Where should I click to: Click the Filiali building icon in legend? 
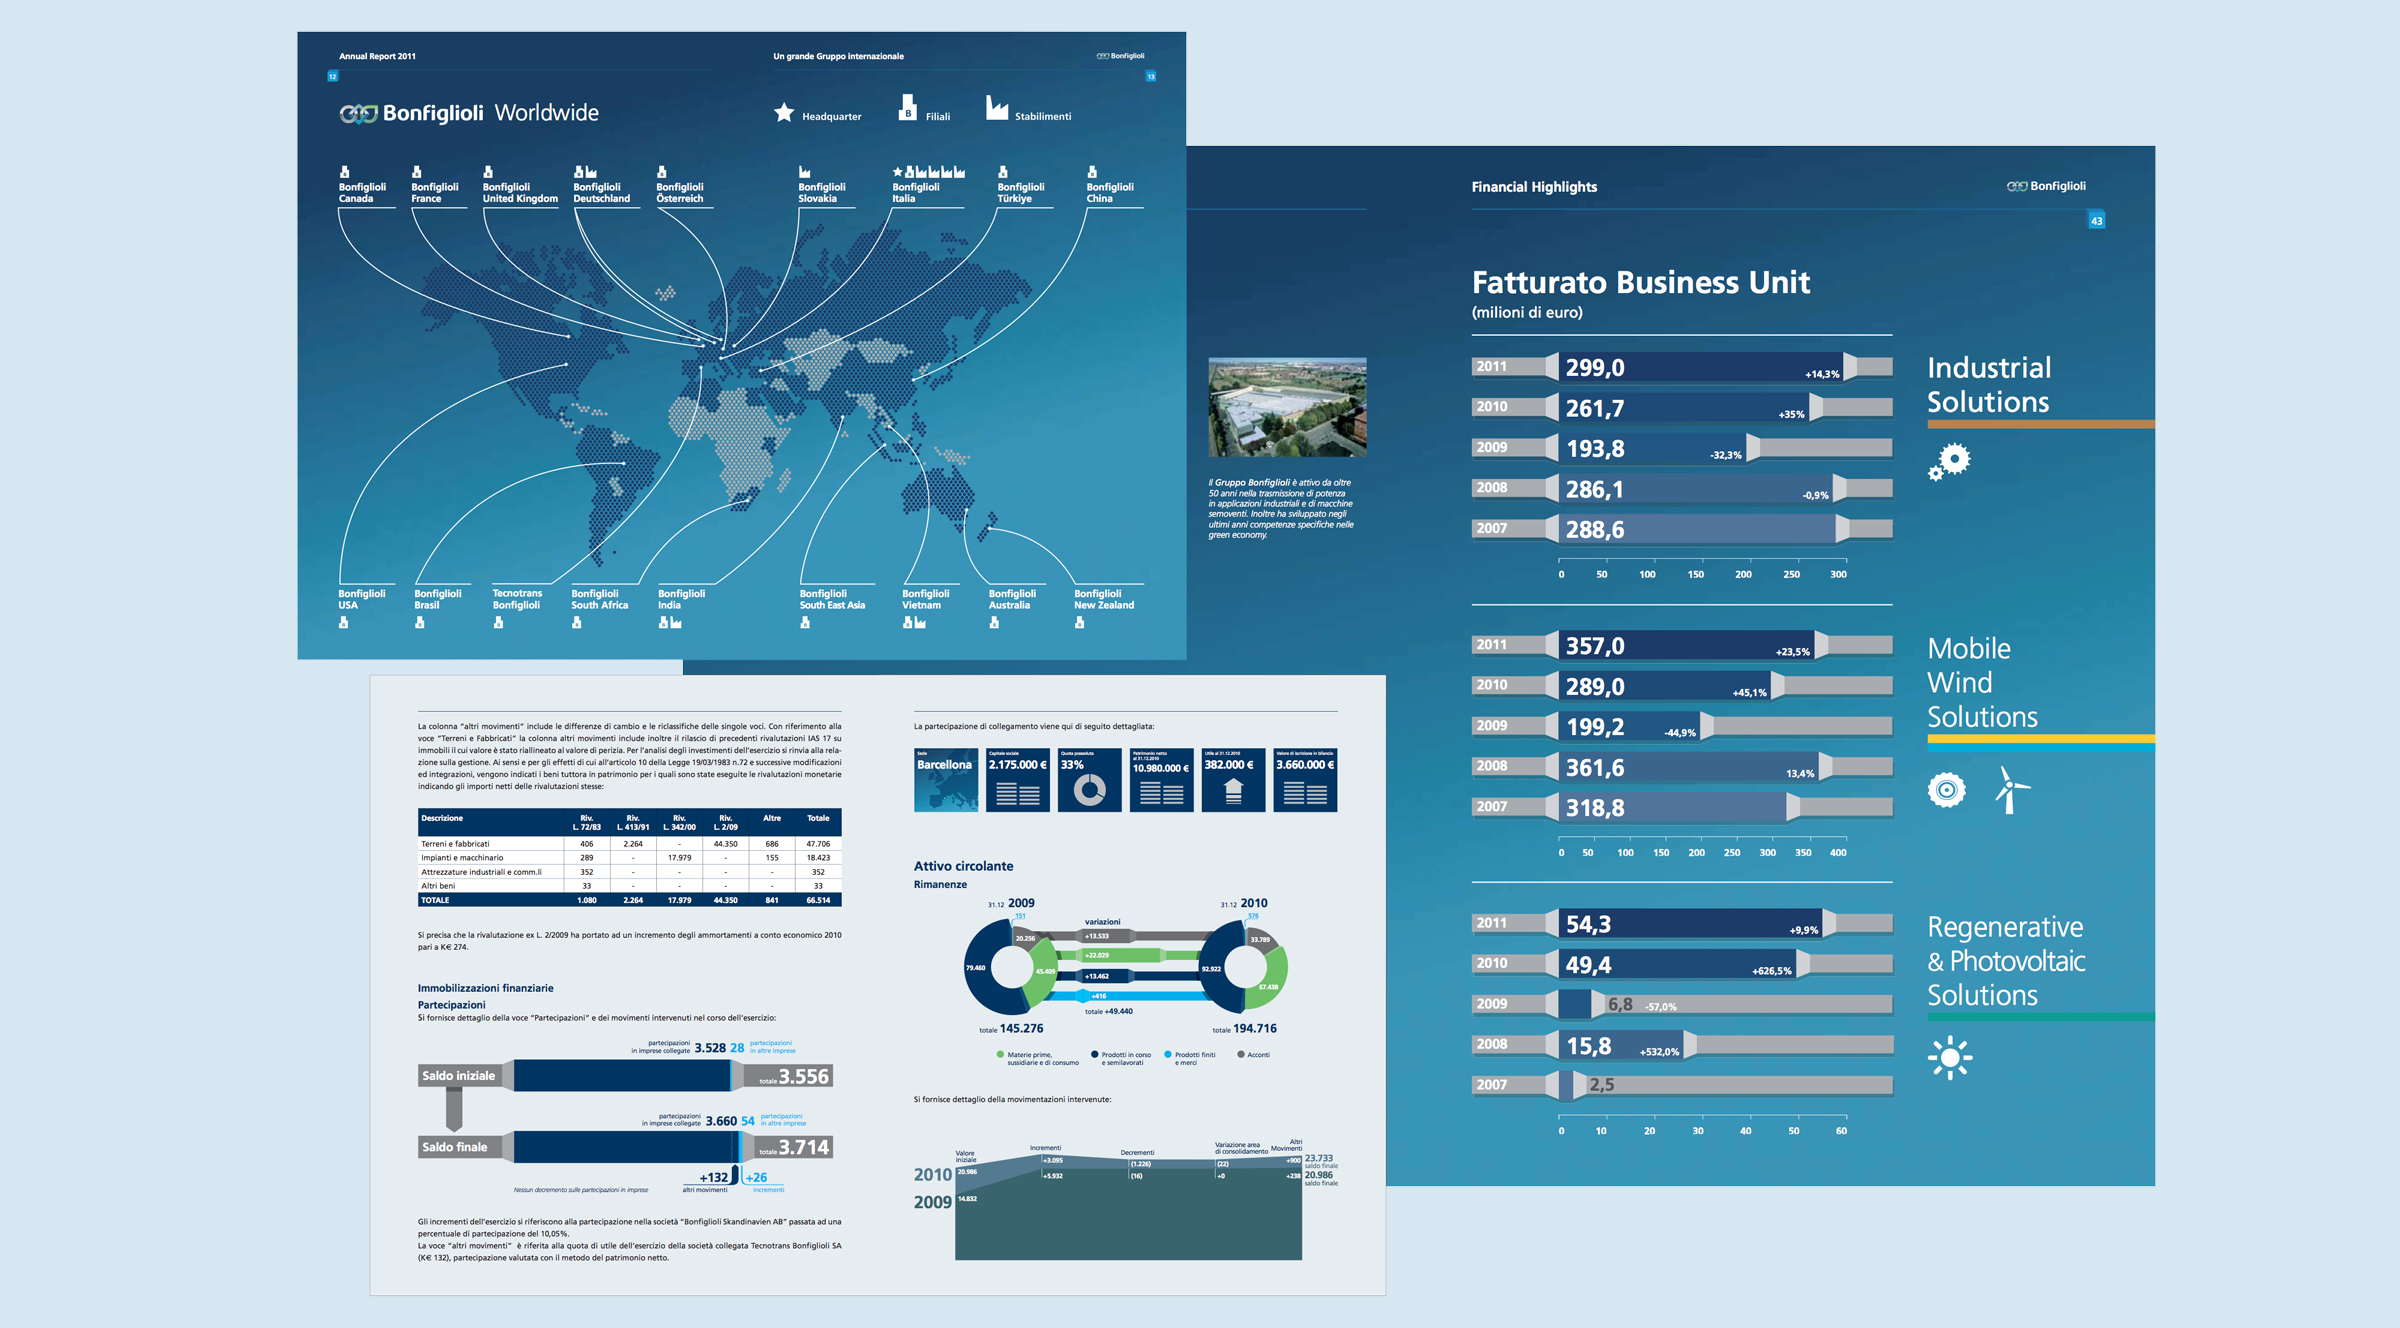point(908,108)
